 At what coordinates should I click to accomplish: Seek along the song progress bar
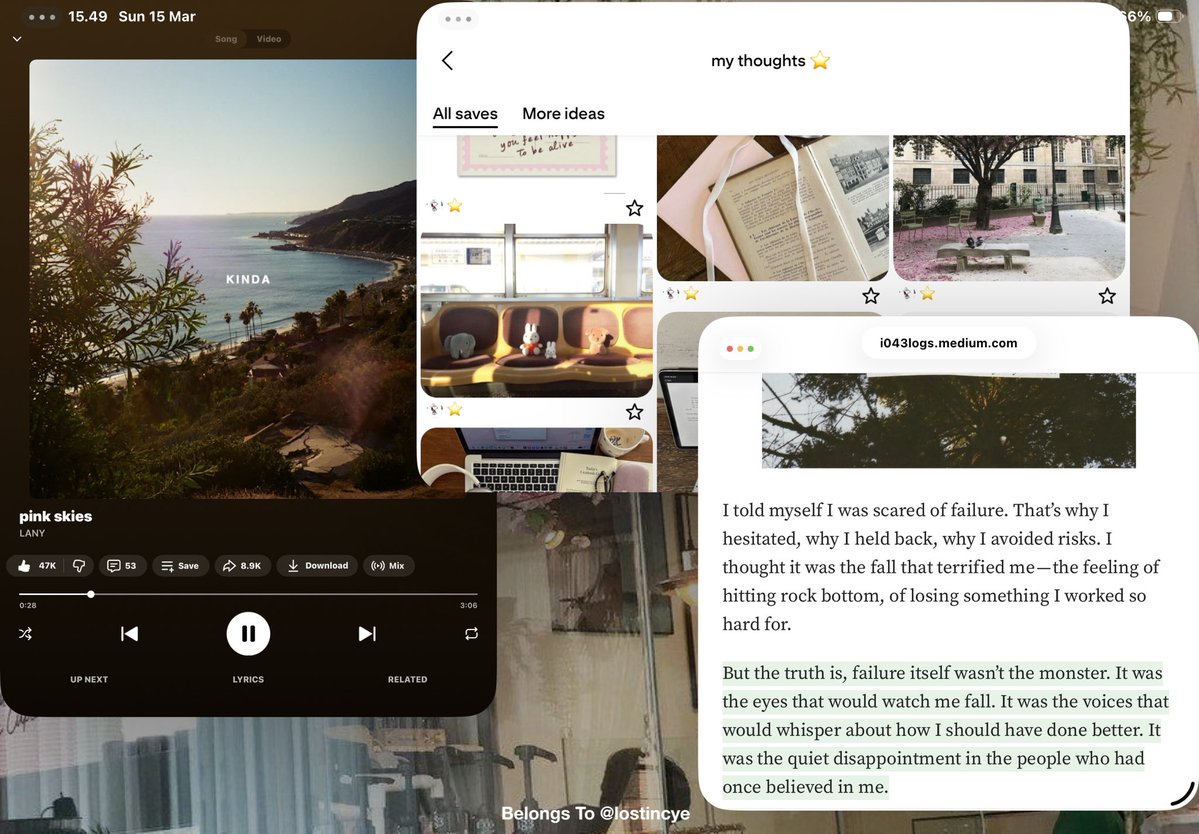click(x=248, y=594)
